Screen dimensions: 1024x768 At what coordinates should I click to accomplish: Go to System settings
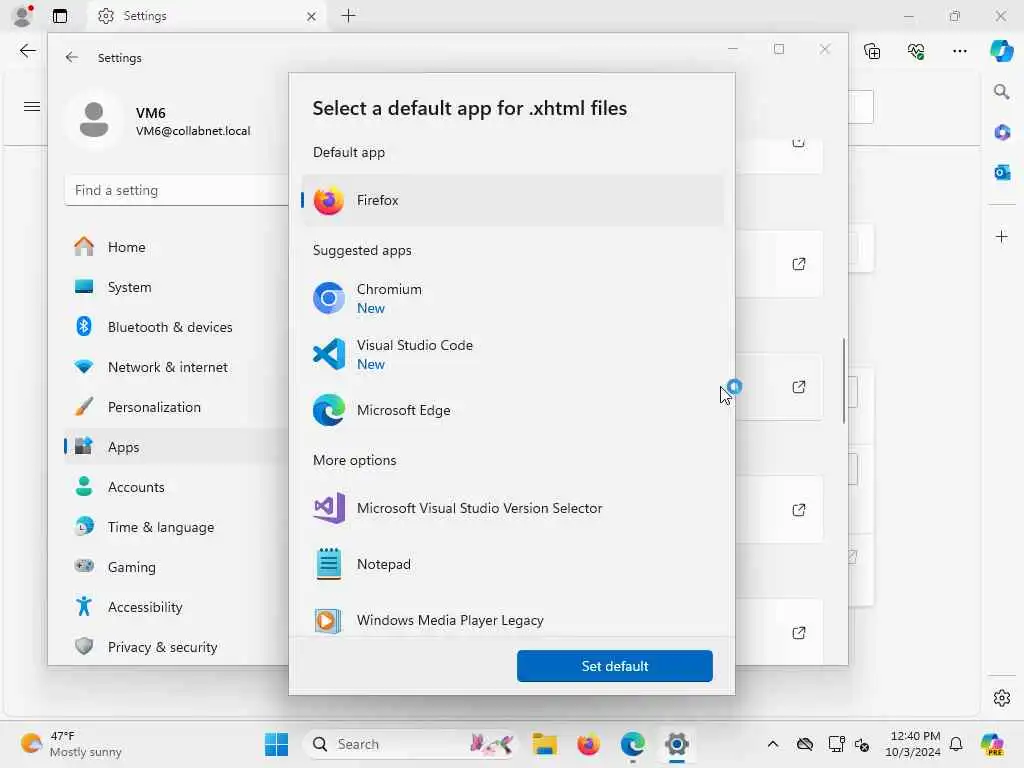pos(176,287)
